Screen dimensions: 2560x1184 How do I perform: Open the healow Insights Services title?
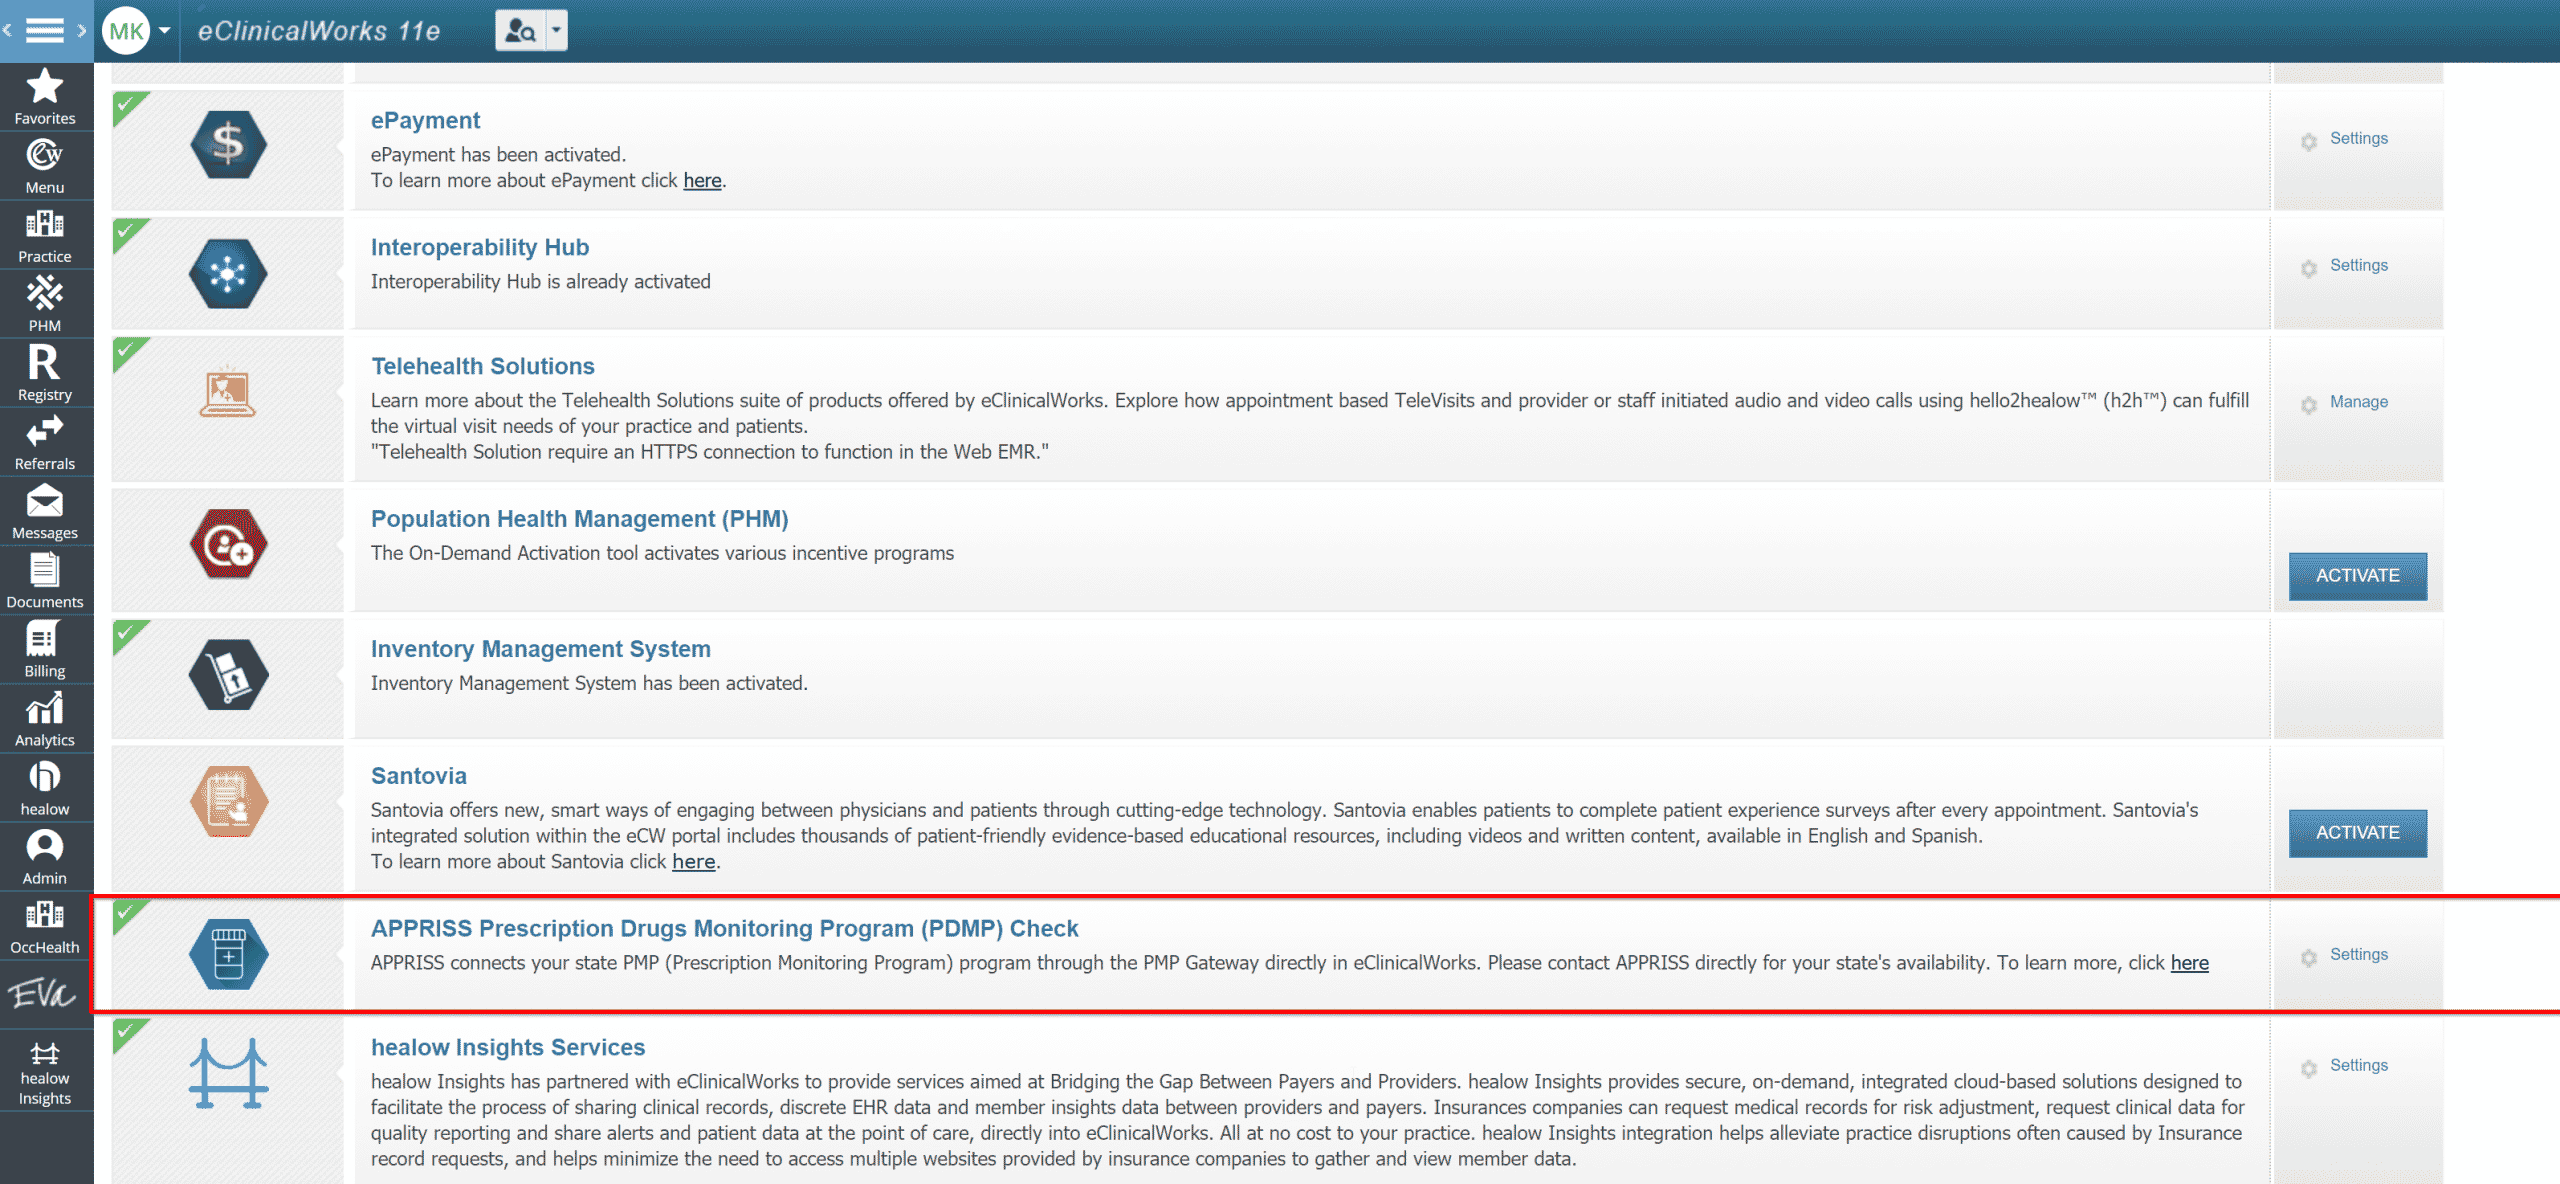pos(508,1047)
